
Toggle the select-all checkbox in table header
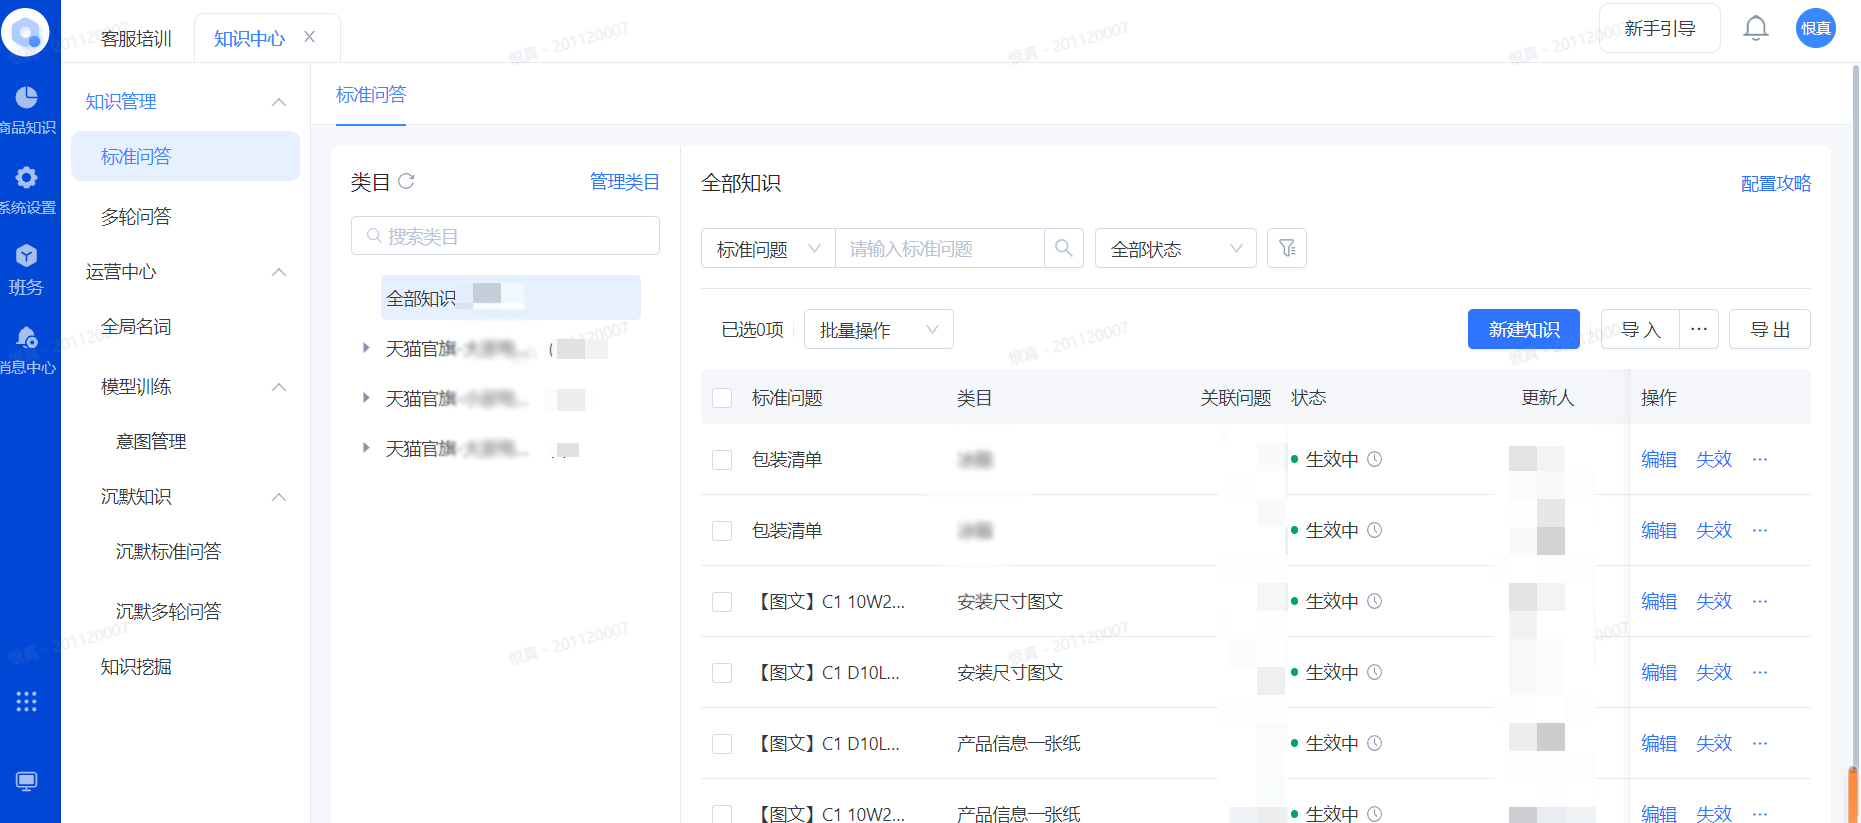pos(722,398)
